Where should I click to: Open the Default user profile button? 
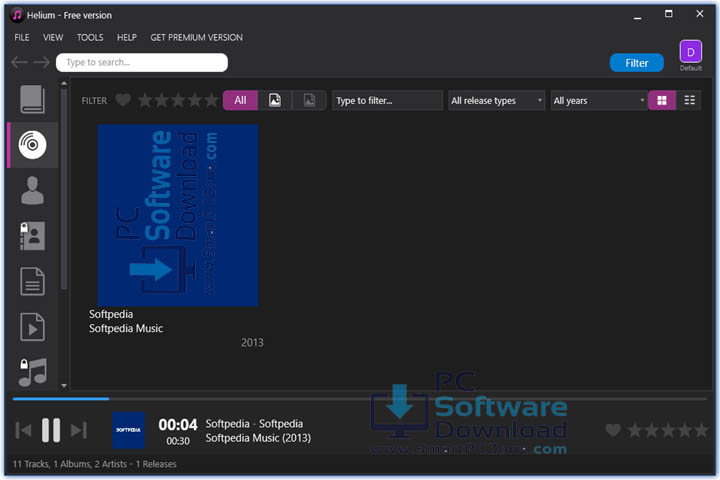tap(691, 56)
